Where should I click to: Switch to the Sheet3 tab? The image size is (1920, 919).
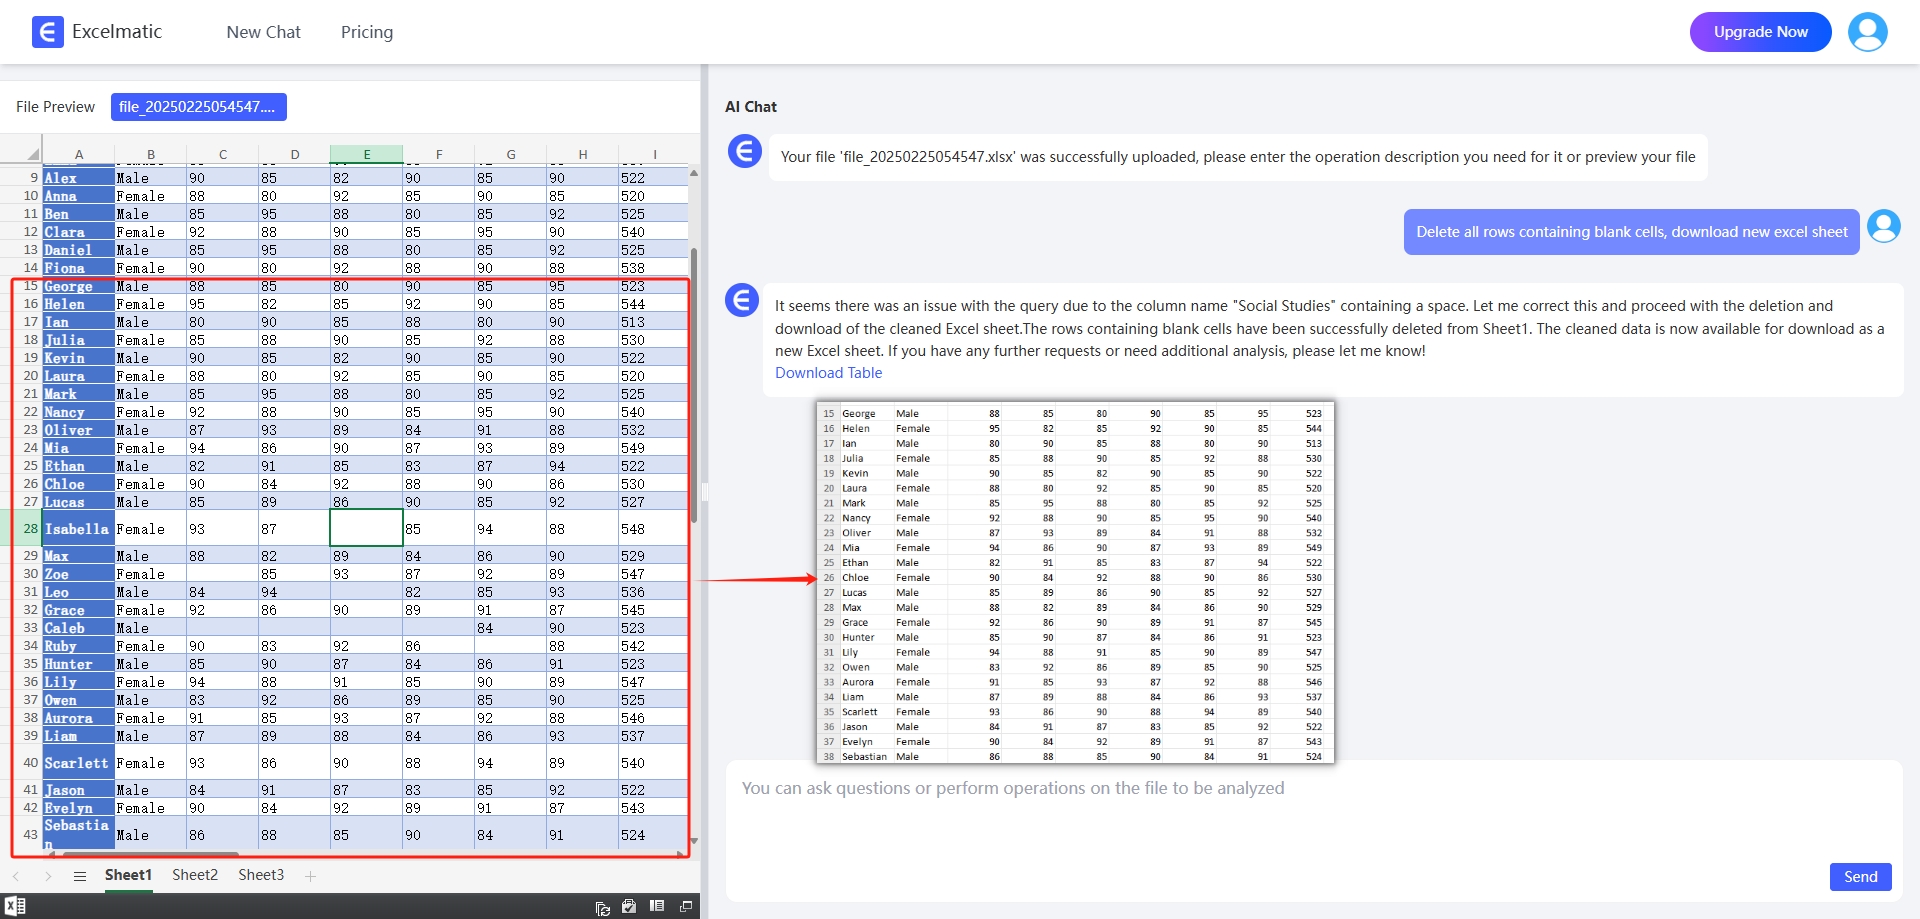click(x=261, y=875)
